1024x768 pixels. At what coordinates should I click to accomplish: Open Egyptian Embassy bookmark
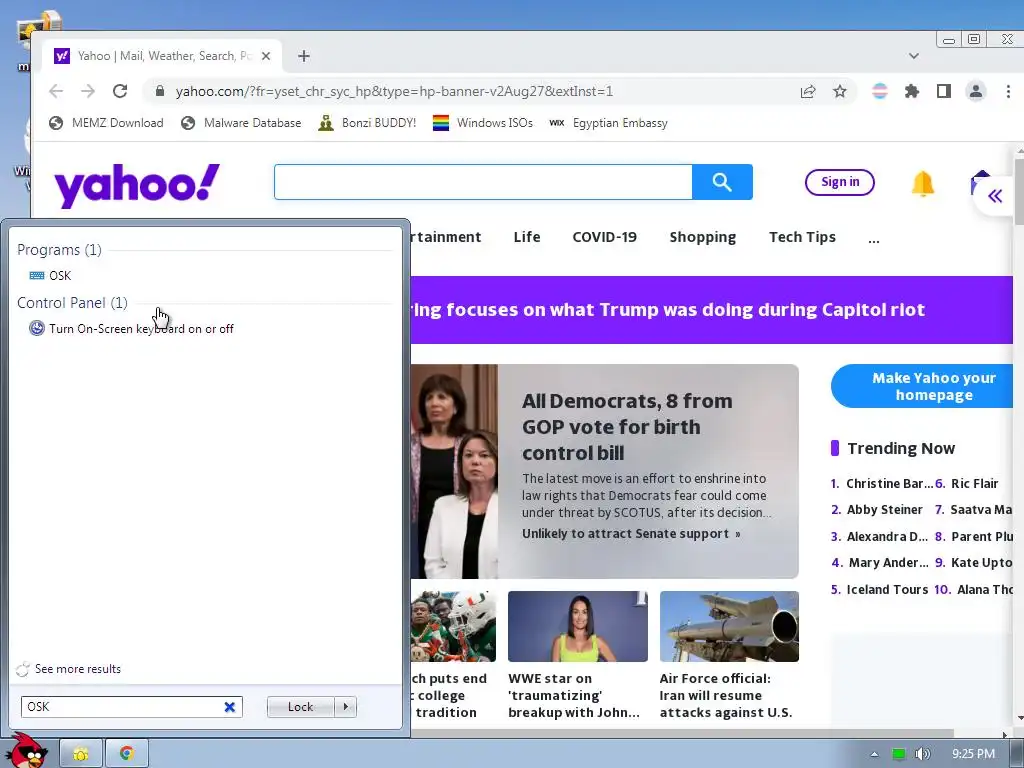(x=609, y=123)
